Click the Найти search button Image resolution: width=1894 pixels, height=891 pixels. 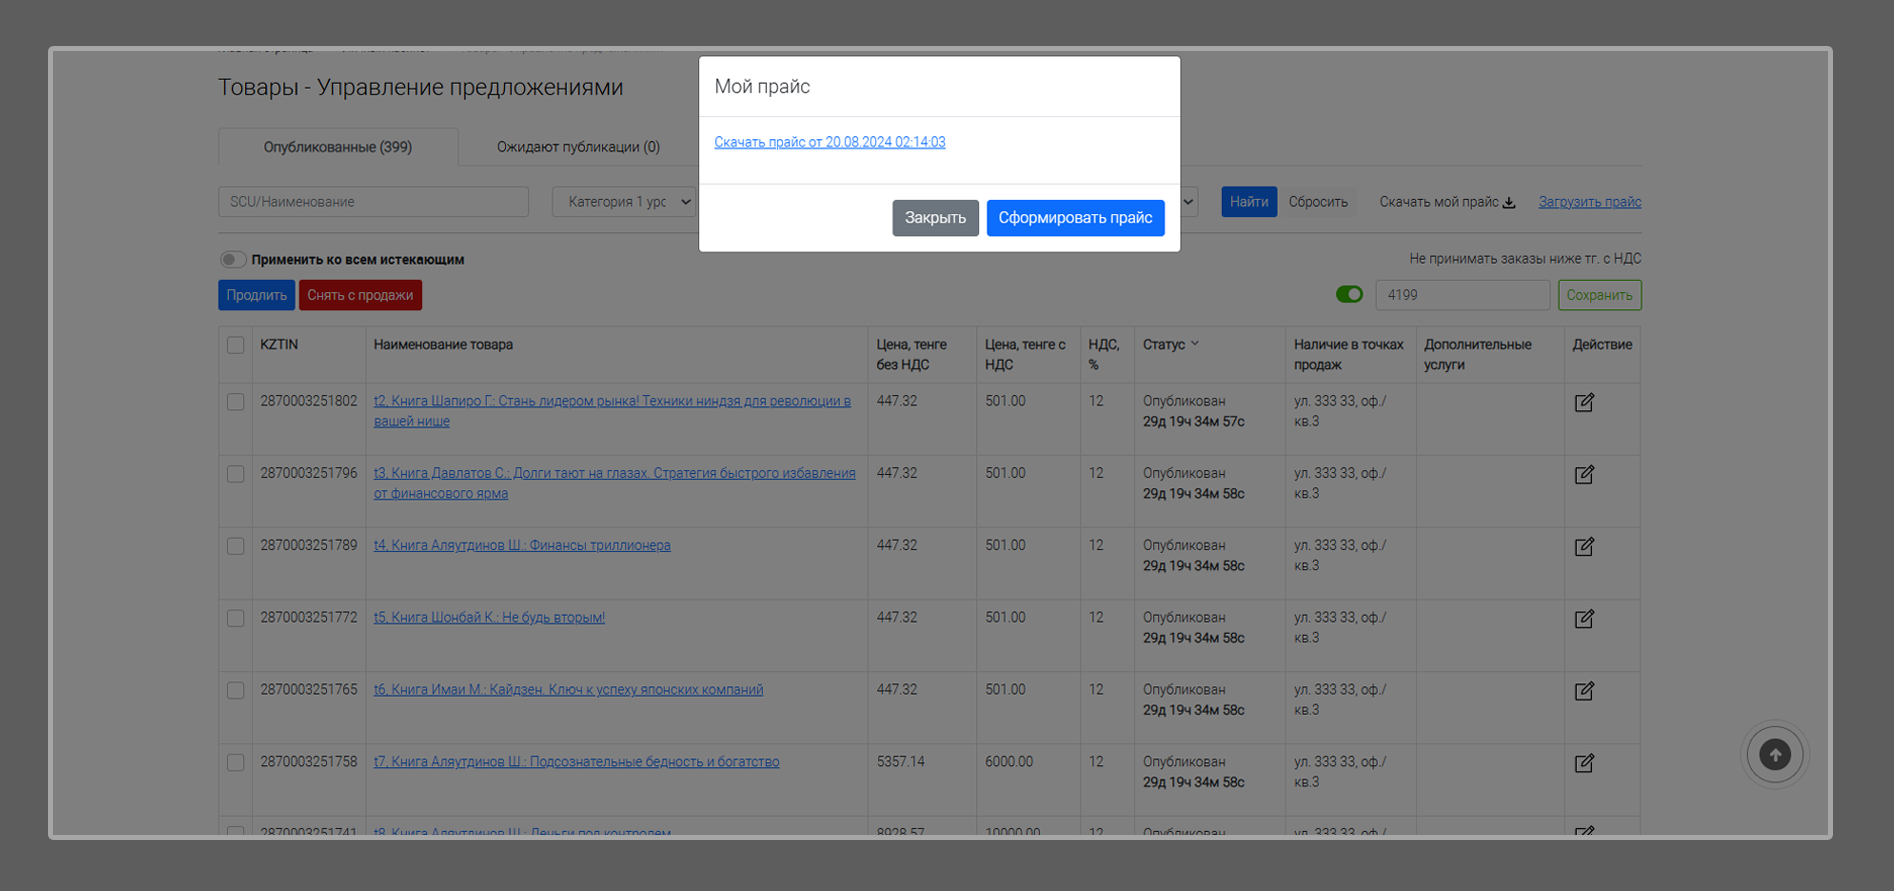click(1249, 202)
